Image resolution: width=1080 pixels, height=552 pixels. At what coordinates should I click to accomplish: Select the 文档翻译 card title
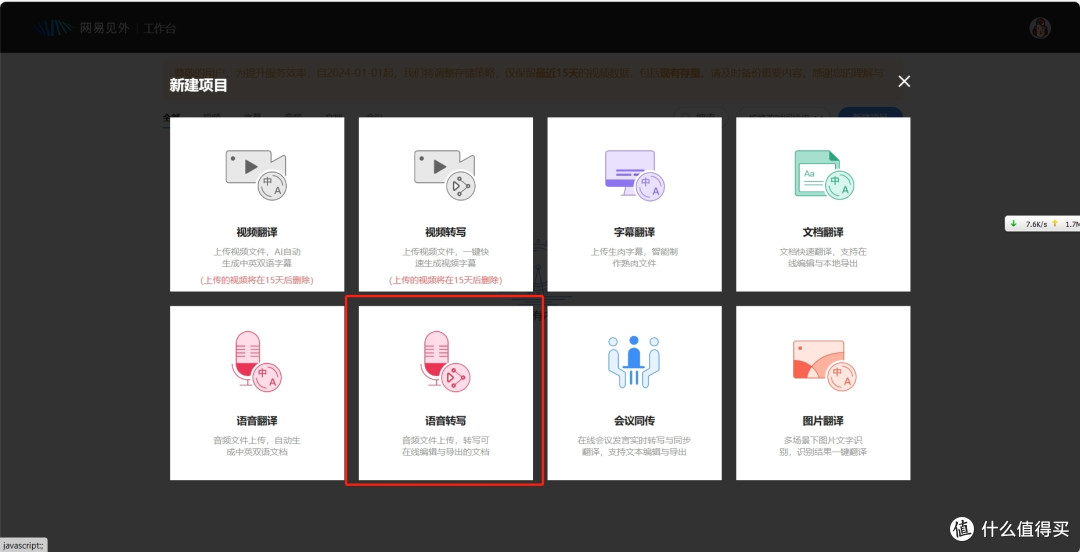823,232
